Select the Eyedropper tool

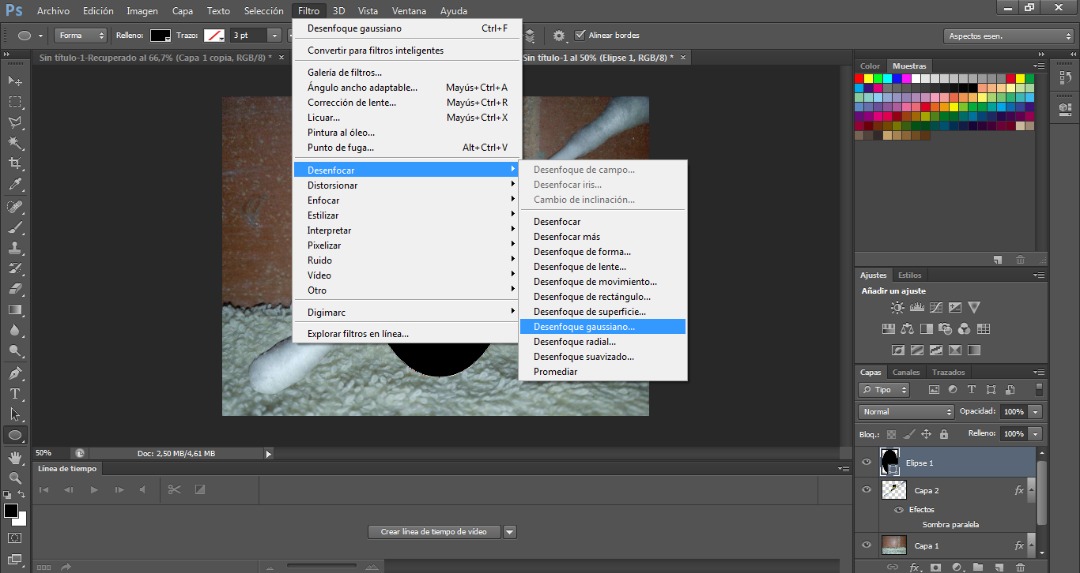[x=15, y=185]
